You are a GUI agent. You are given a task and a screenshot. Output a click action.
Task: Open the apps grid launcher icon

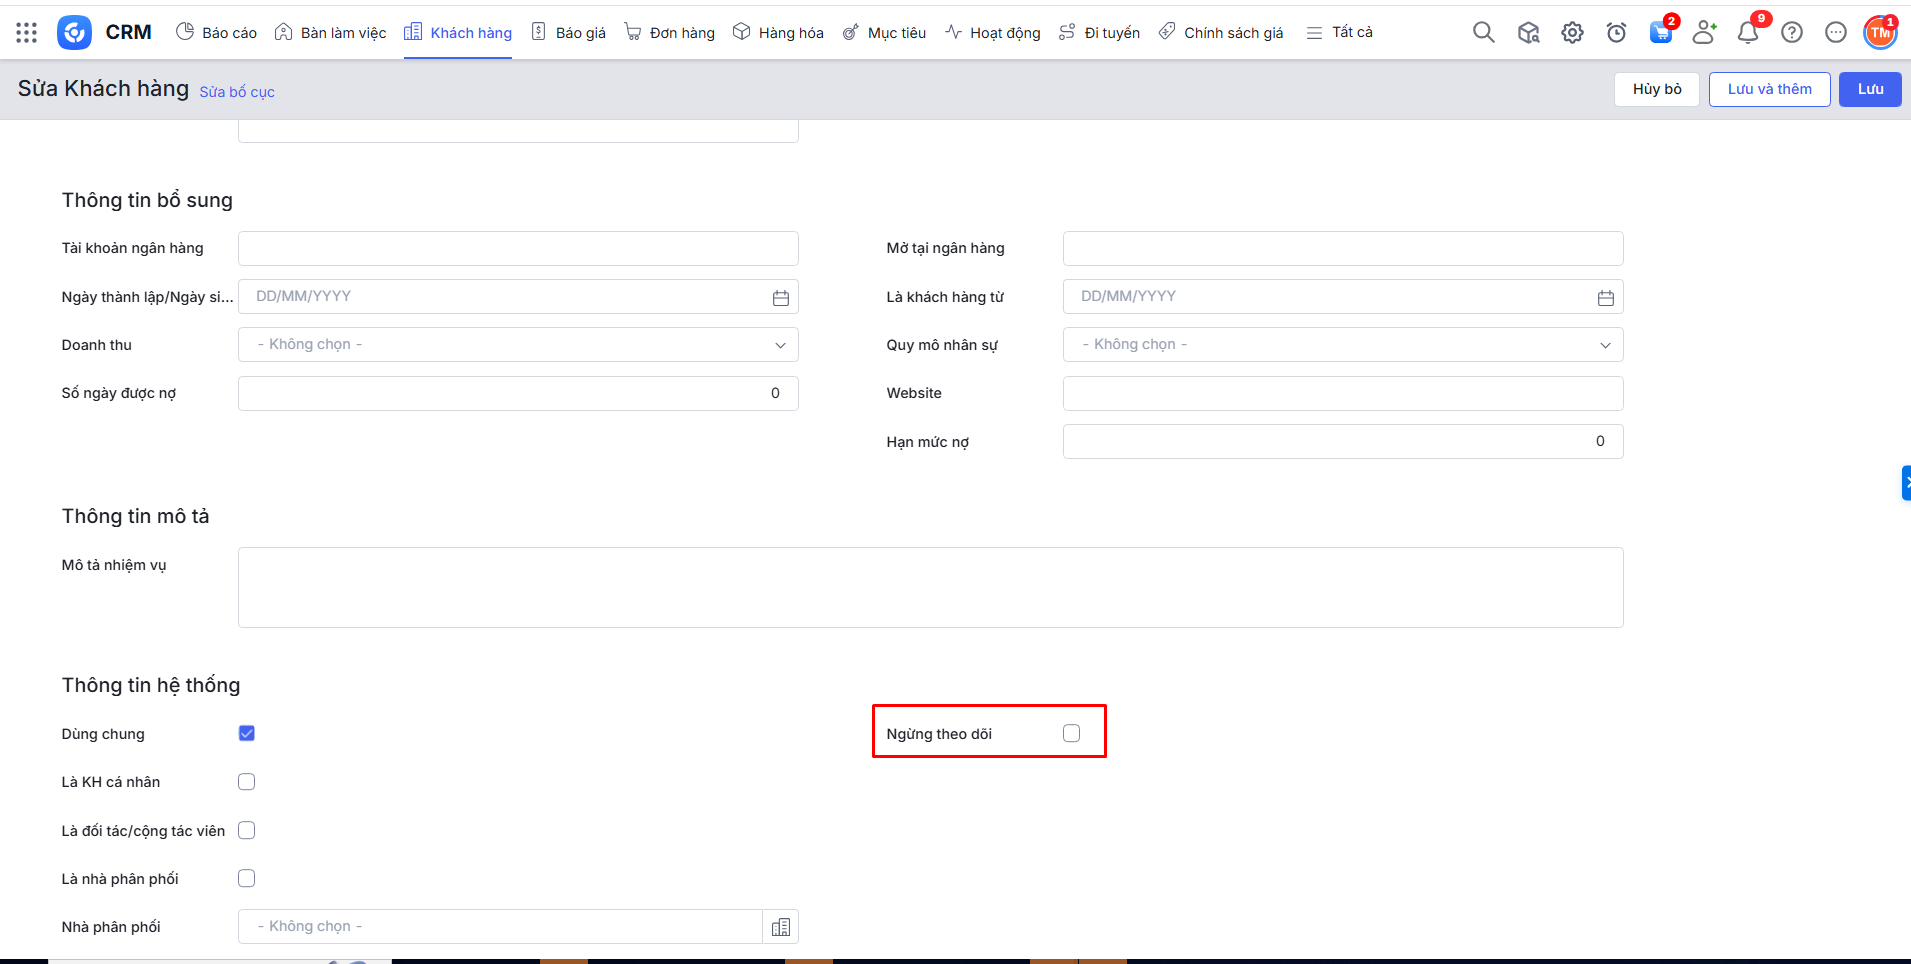(27, 33)
